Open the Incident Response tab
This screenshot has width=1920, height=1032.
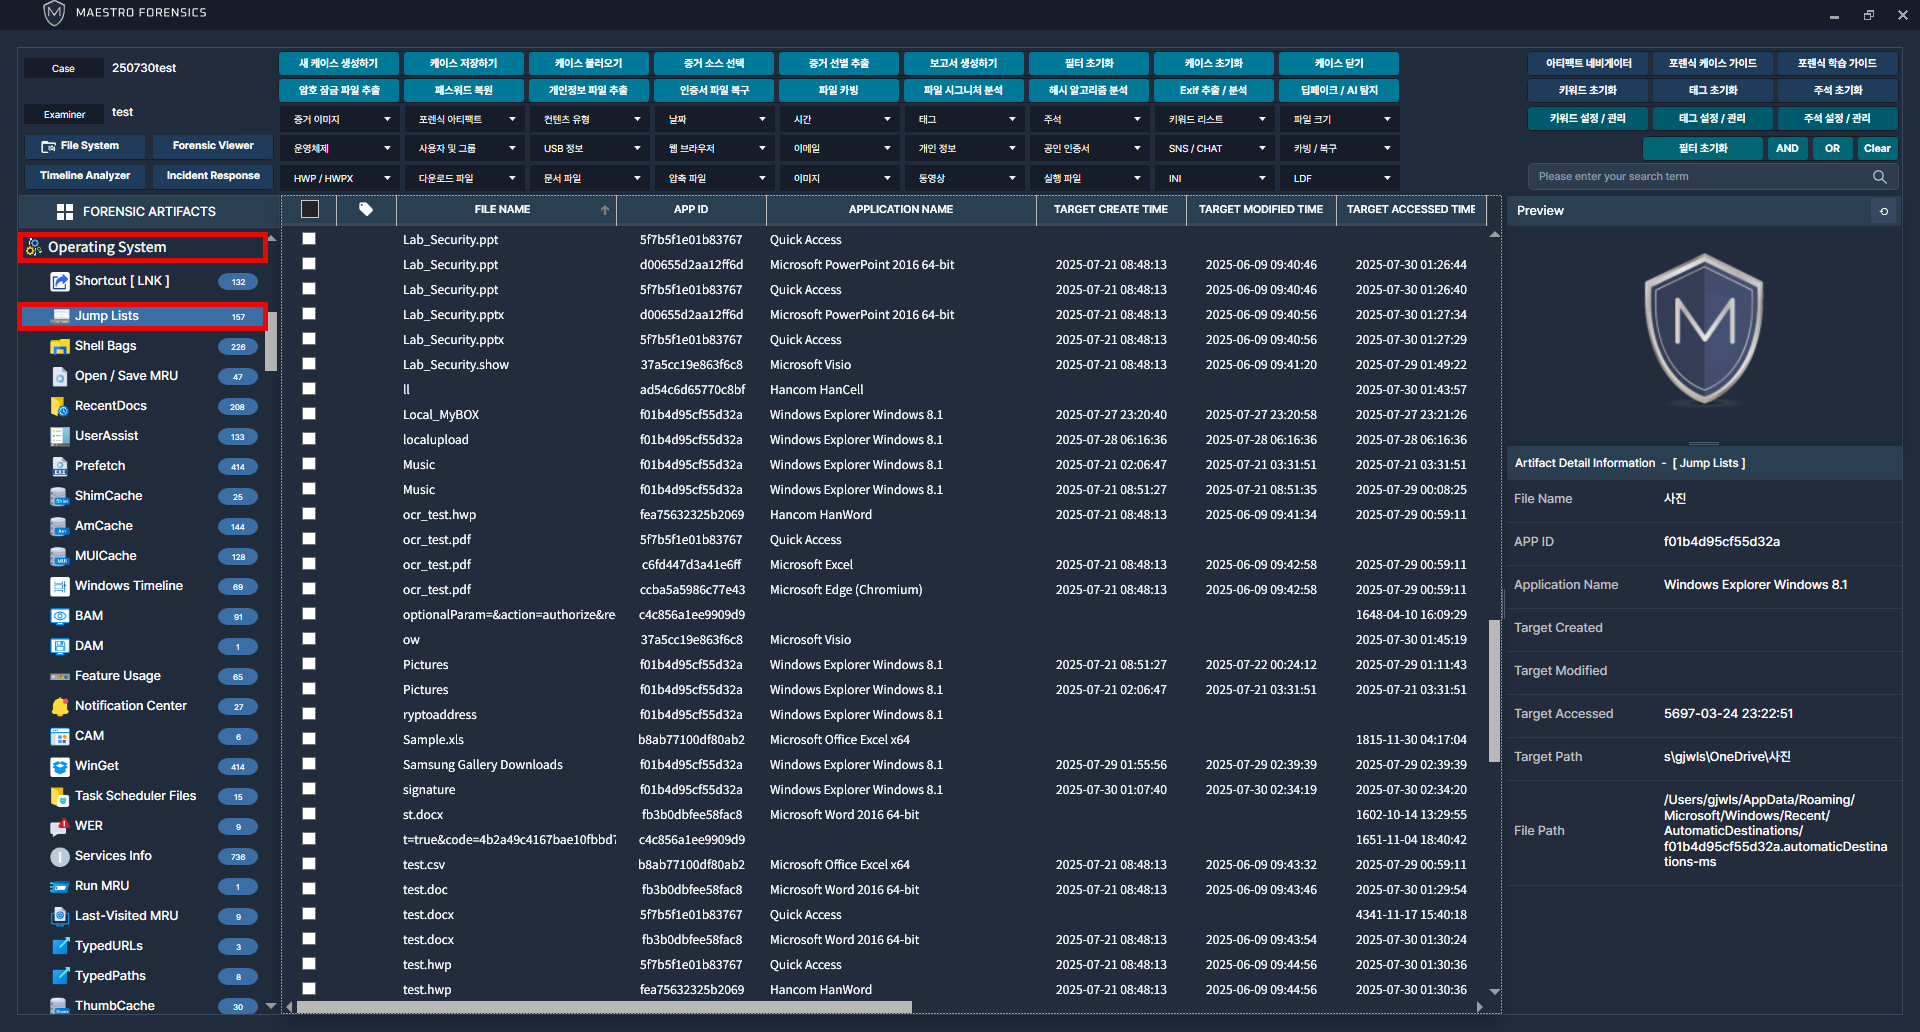click(x=213, y=176)
